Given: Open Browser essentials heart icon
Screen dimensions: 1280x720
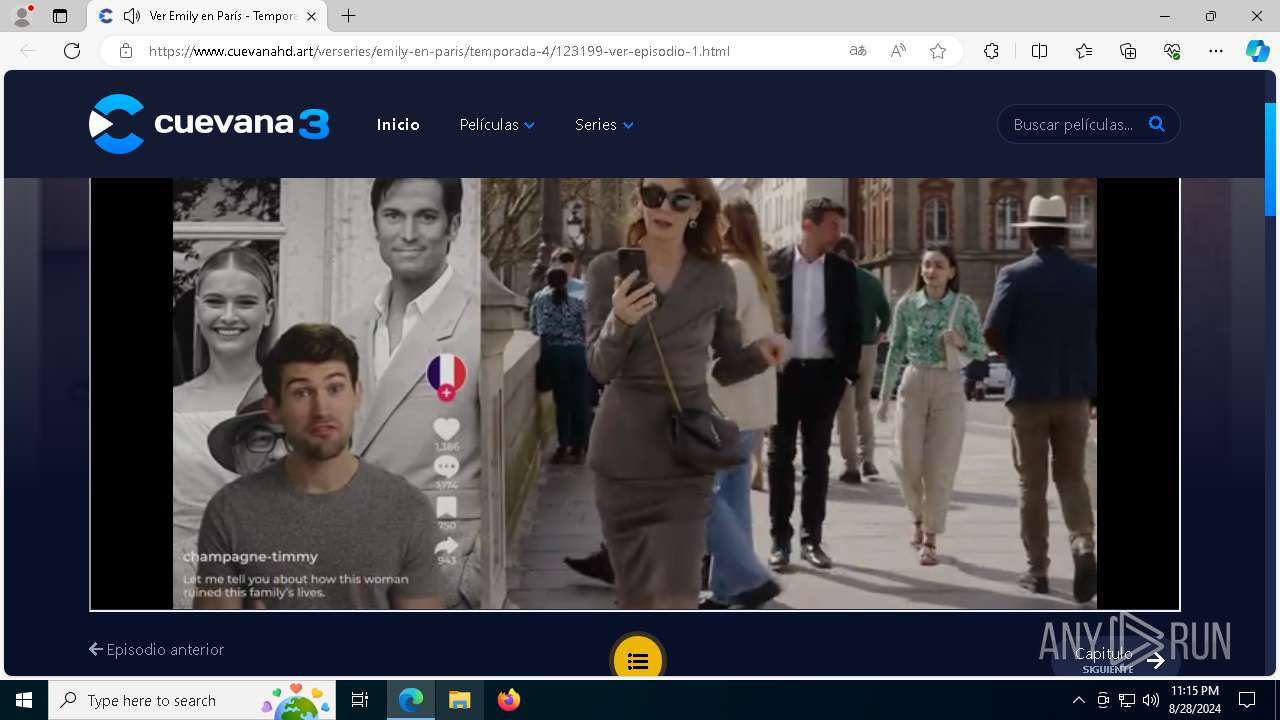Looking at the screenshot, I should pos(1172,51).
